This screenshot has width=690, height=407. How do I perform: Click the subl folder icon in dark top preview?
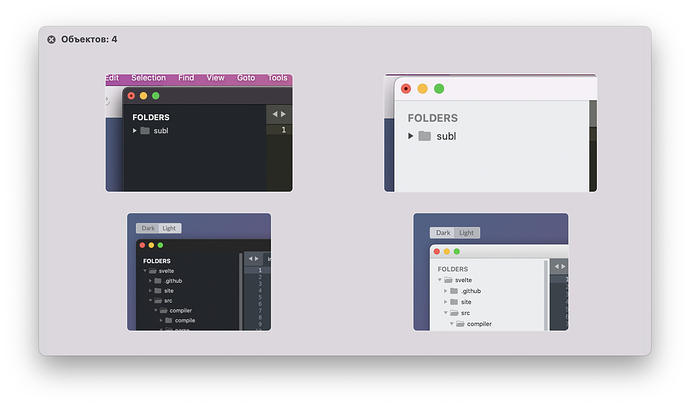tap(145, 131)
